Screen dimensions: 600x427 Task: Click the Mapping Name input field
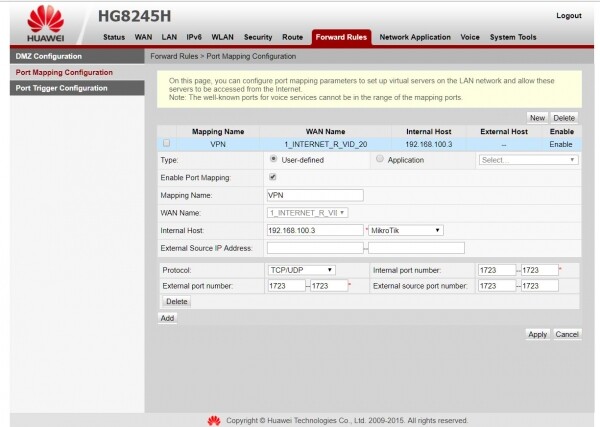(315, 195)
